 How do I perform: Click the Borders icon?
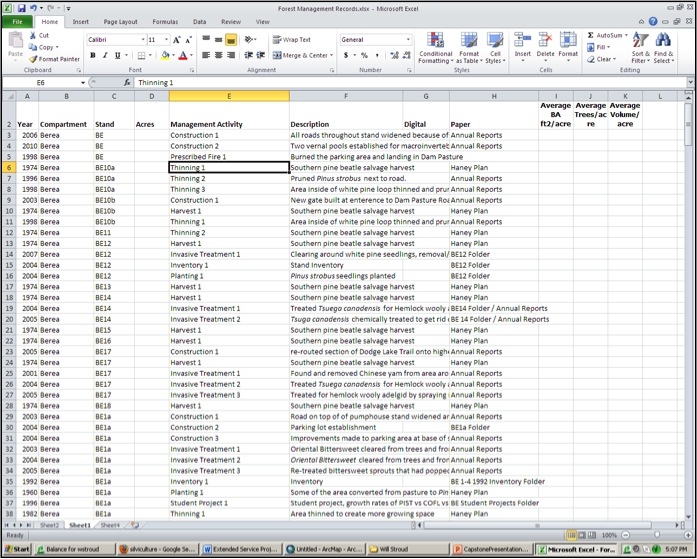tap(141, 56)
